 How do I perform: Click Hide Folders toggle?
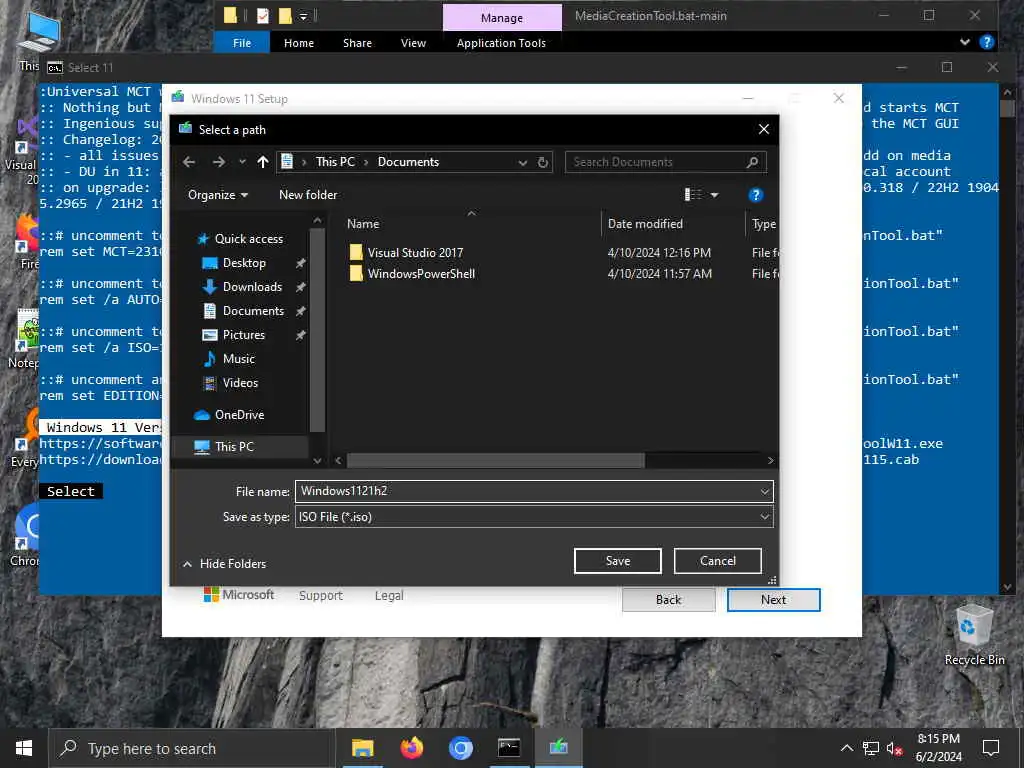pos(225,564)
